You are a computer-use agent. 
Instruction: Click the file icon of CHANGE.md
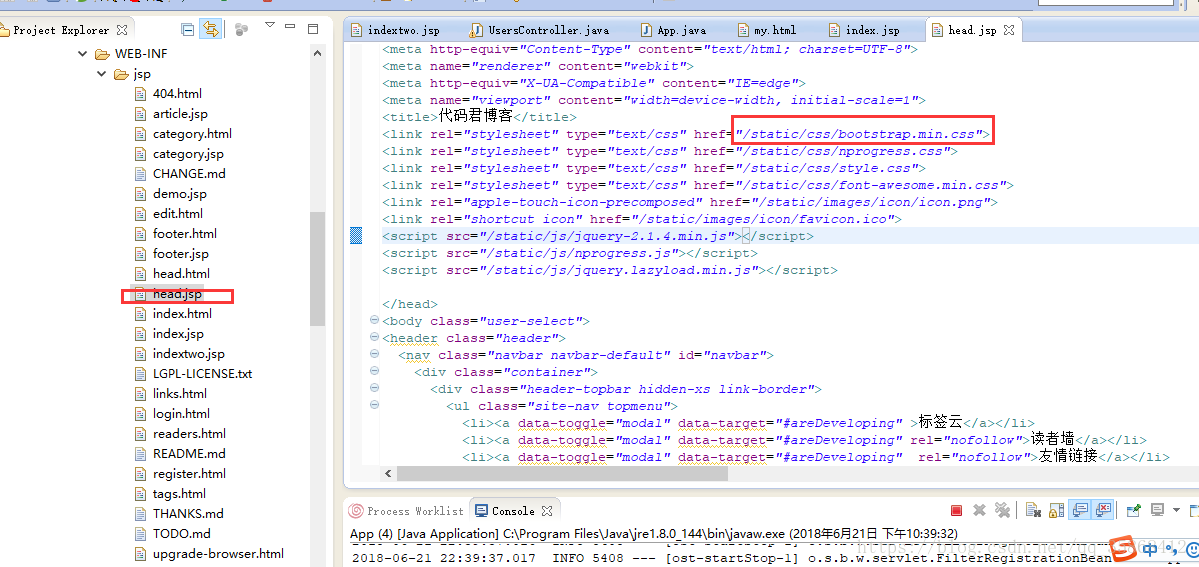(139, 174)
